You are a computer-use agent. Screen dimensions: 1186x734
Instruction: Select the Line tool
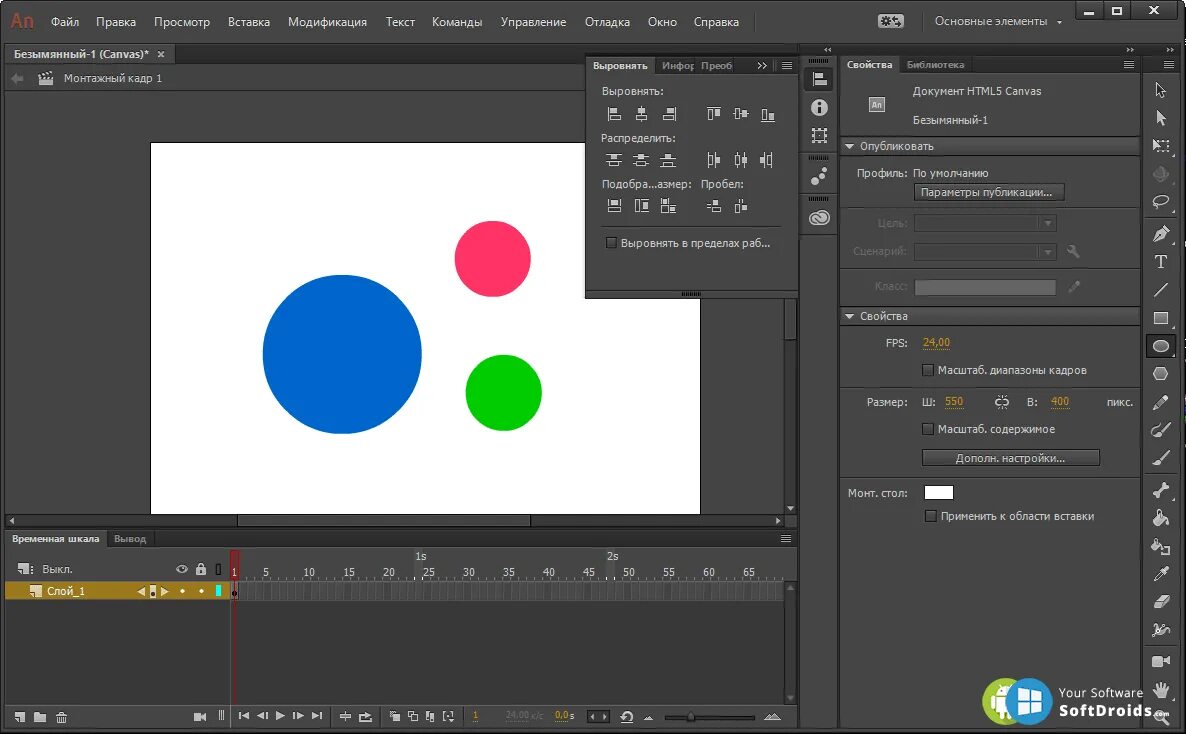point(1160,290)
